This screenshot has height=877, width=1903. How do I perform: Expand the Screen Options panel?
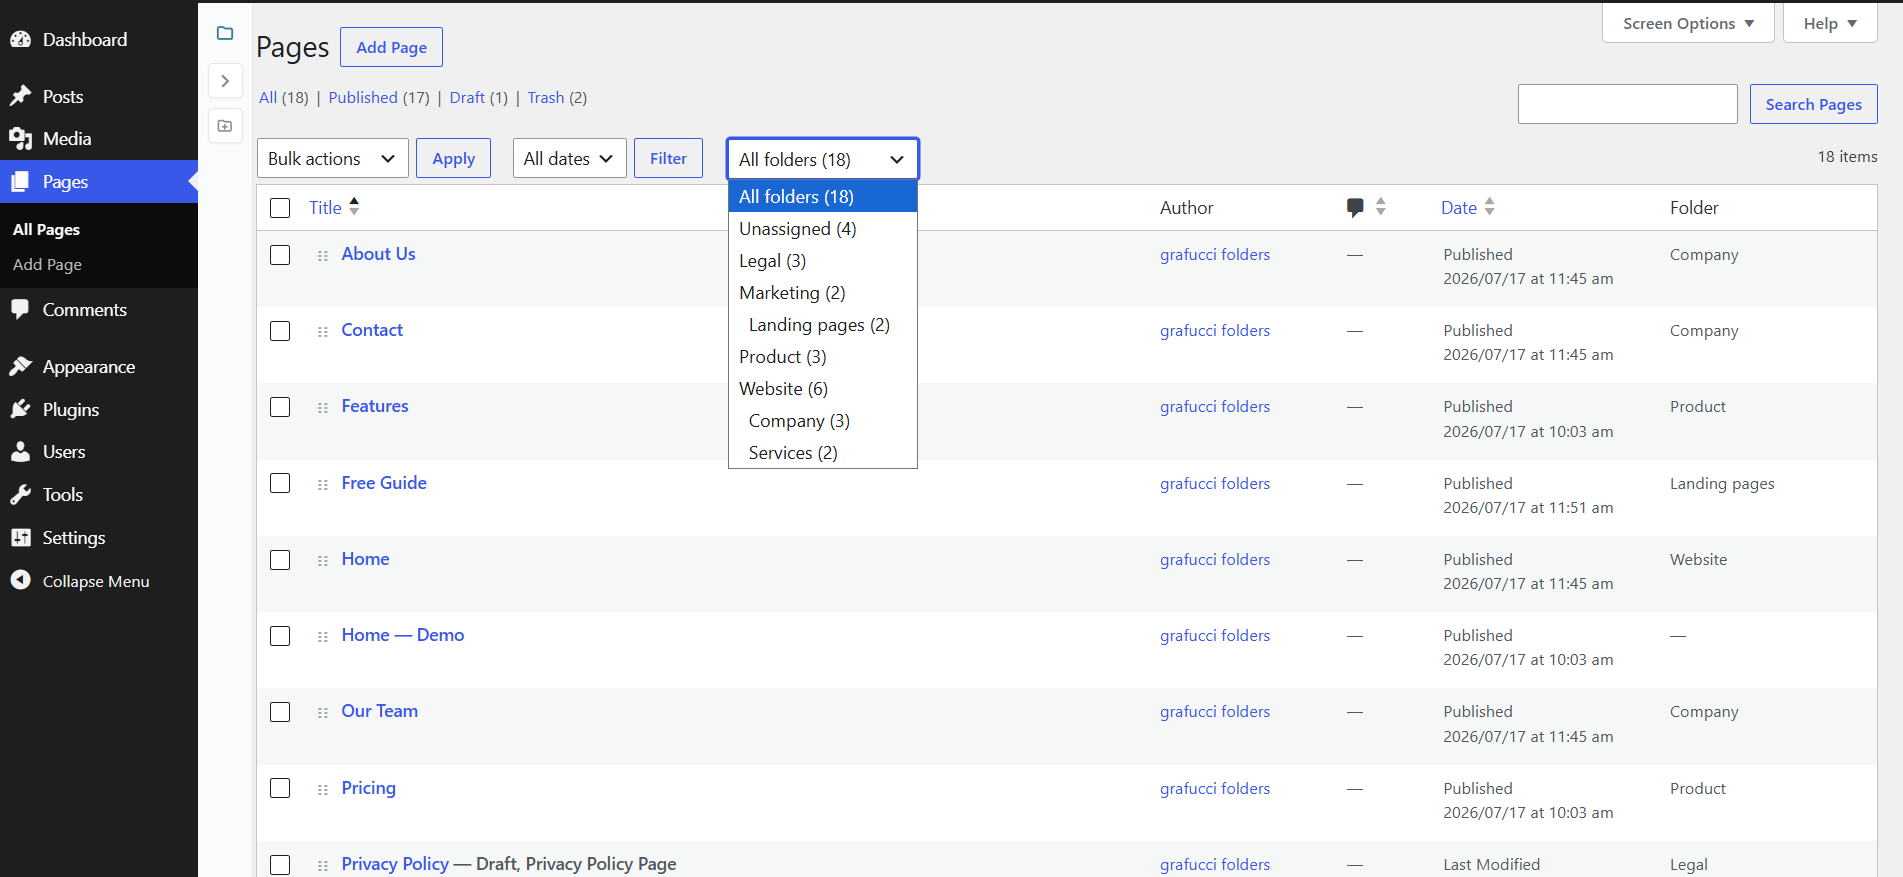(x=1688, y=23)
